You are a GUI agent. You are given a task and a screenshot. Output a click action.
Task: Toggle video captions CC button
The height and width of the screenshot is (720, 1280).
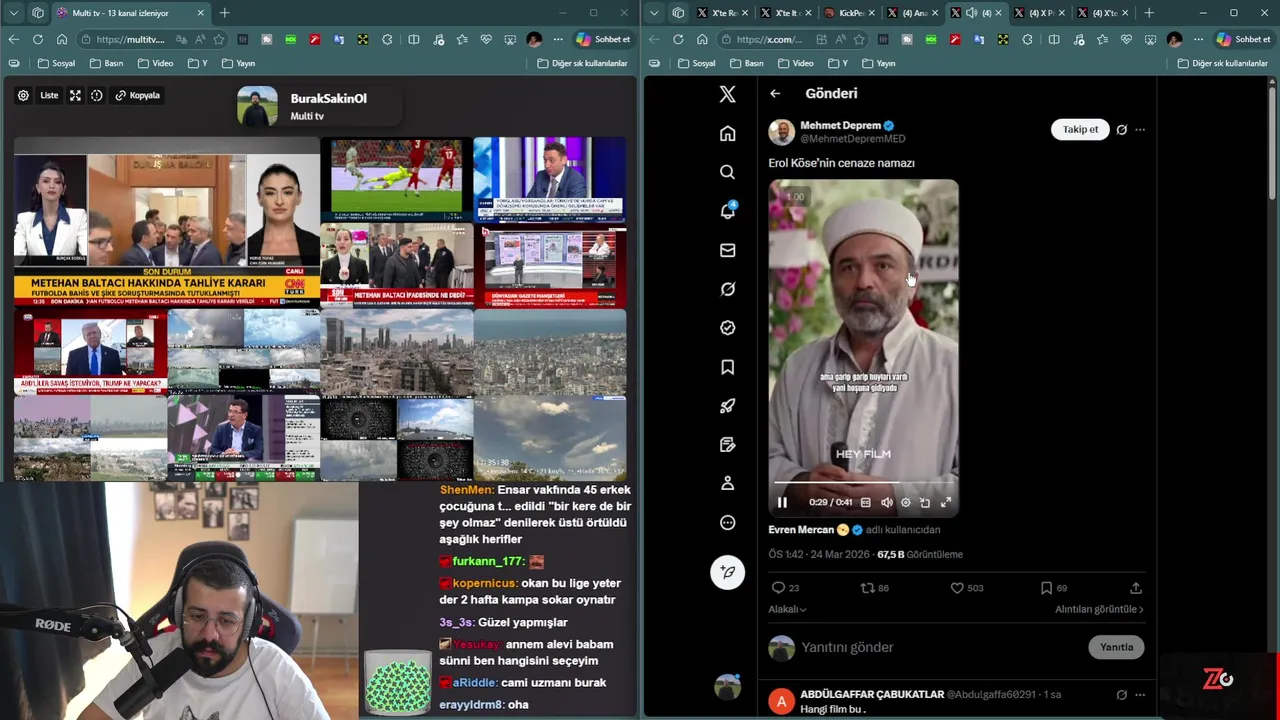[x=866, y=503]
